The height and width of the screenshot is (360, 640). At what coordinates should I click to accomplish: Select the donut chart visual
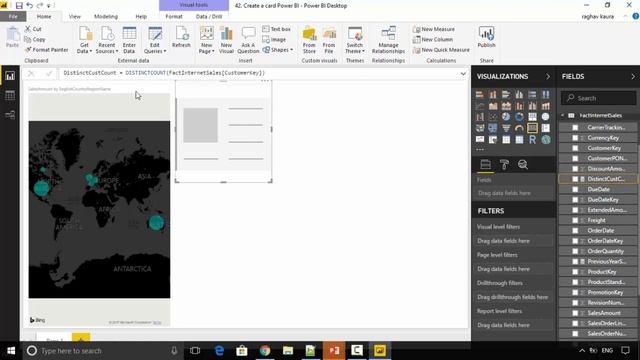click(x=519, y=117)
